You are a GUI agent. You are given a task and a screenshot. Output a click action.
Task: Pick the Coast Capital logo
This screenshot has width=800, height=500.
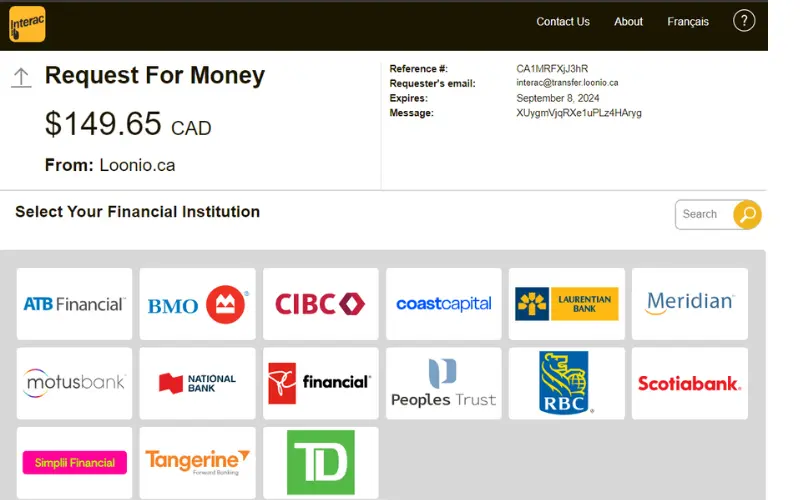(x=444, y=304)
